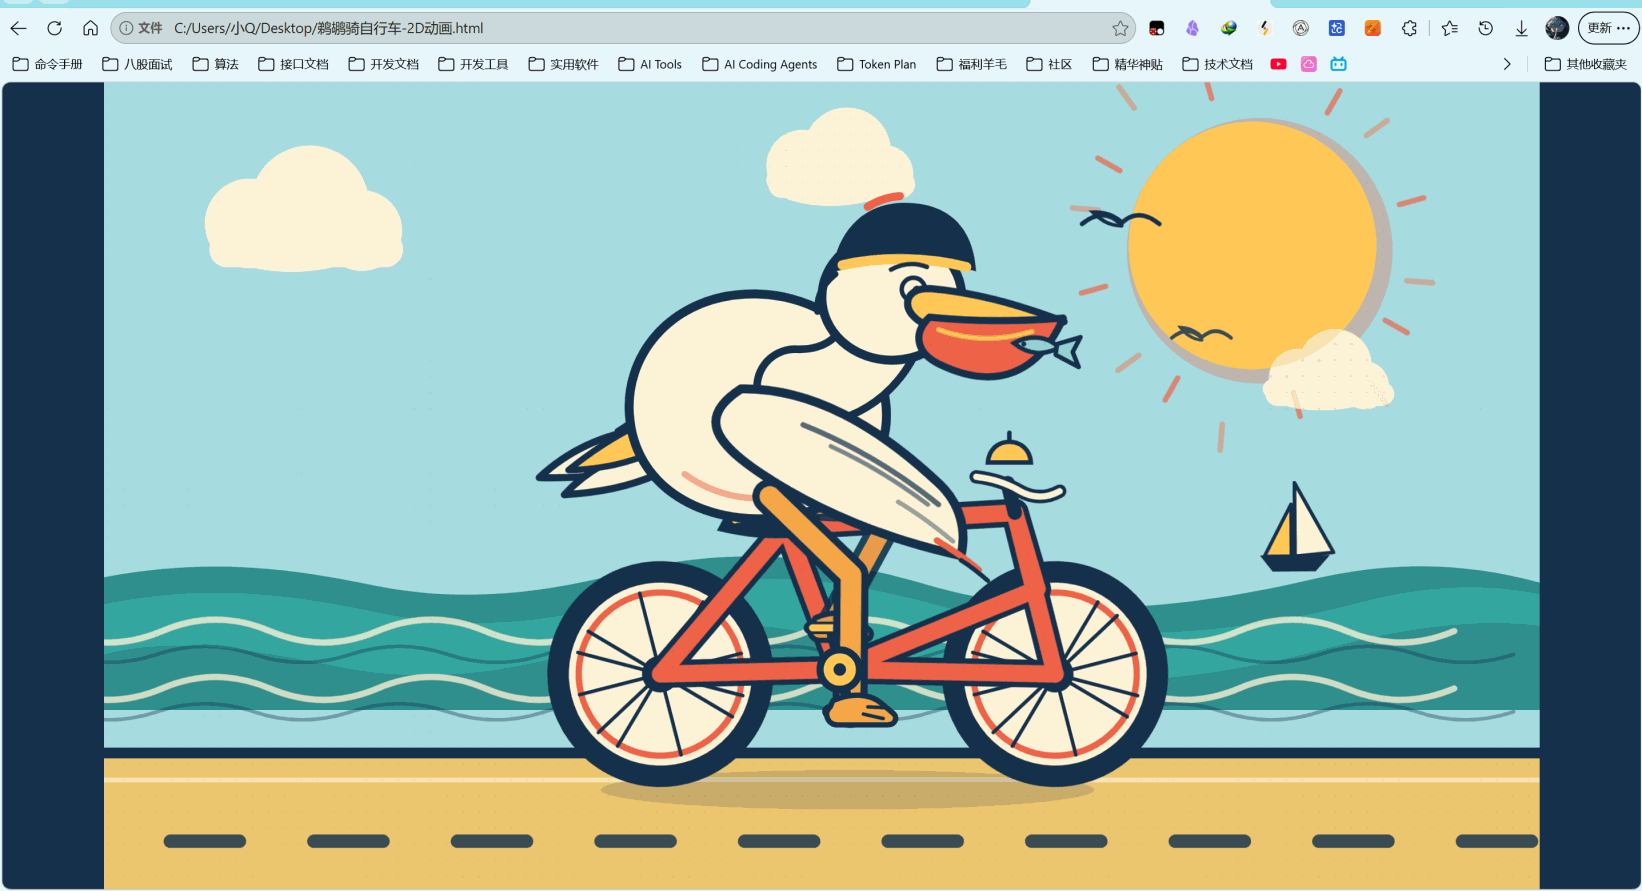Click the lightning bolt extension icon
1642x891 pixels.
pyautogui.click(x=1264, y=28)
